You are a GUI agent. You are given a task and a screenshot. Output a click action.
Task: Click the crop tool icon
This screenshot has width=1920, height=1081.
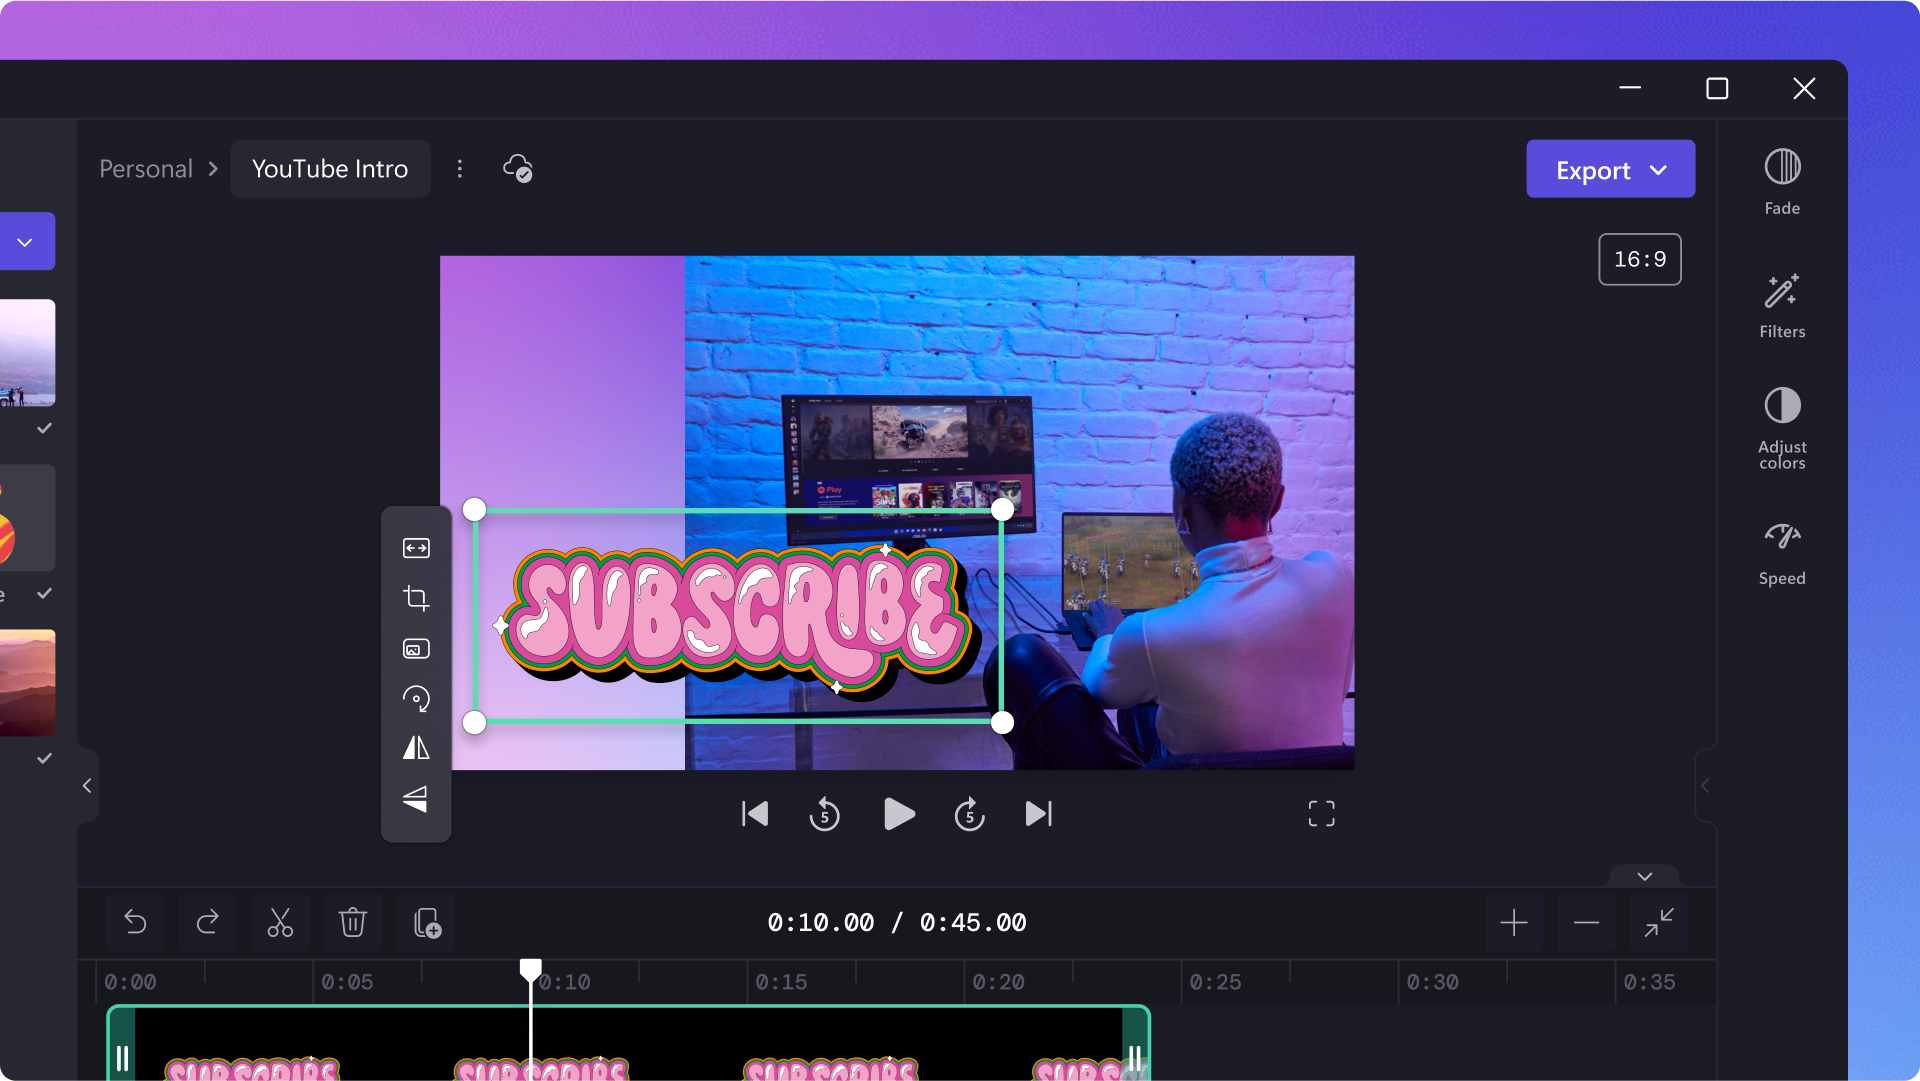pos(414,597)
